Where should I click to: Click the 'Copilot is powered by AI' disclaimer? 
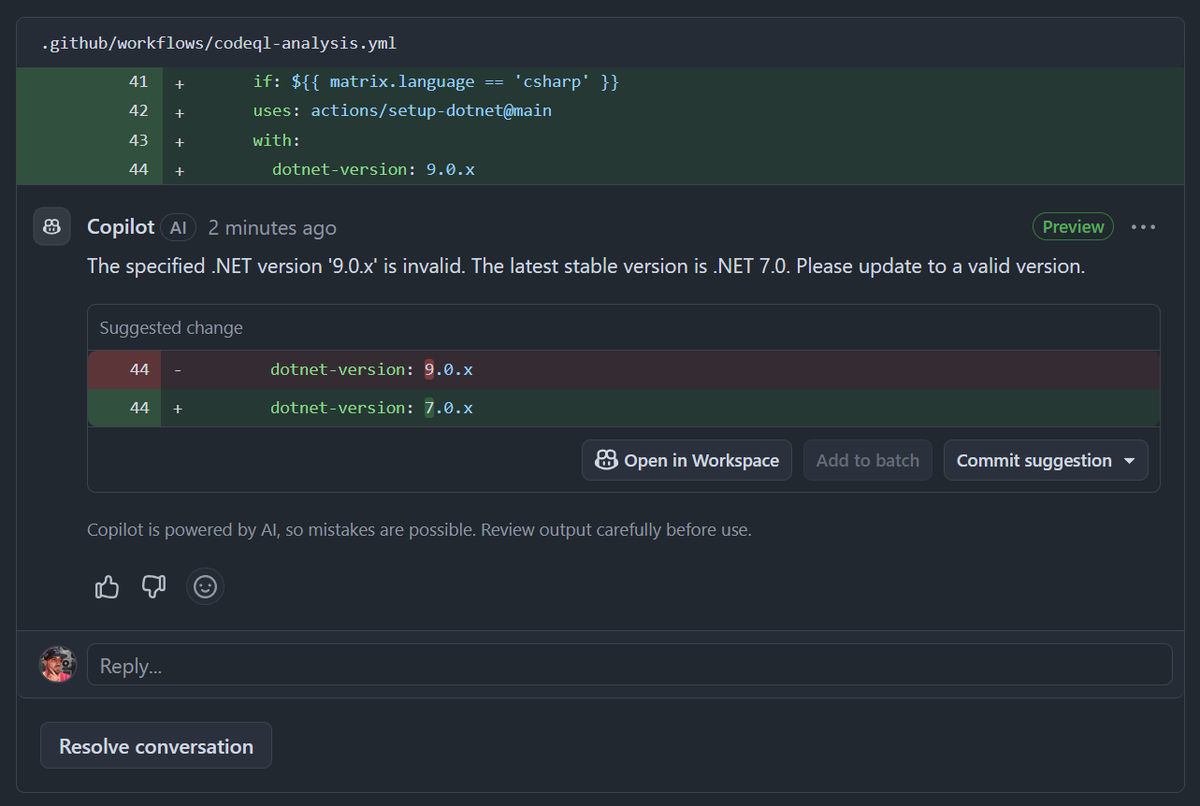pos(419,530)
